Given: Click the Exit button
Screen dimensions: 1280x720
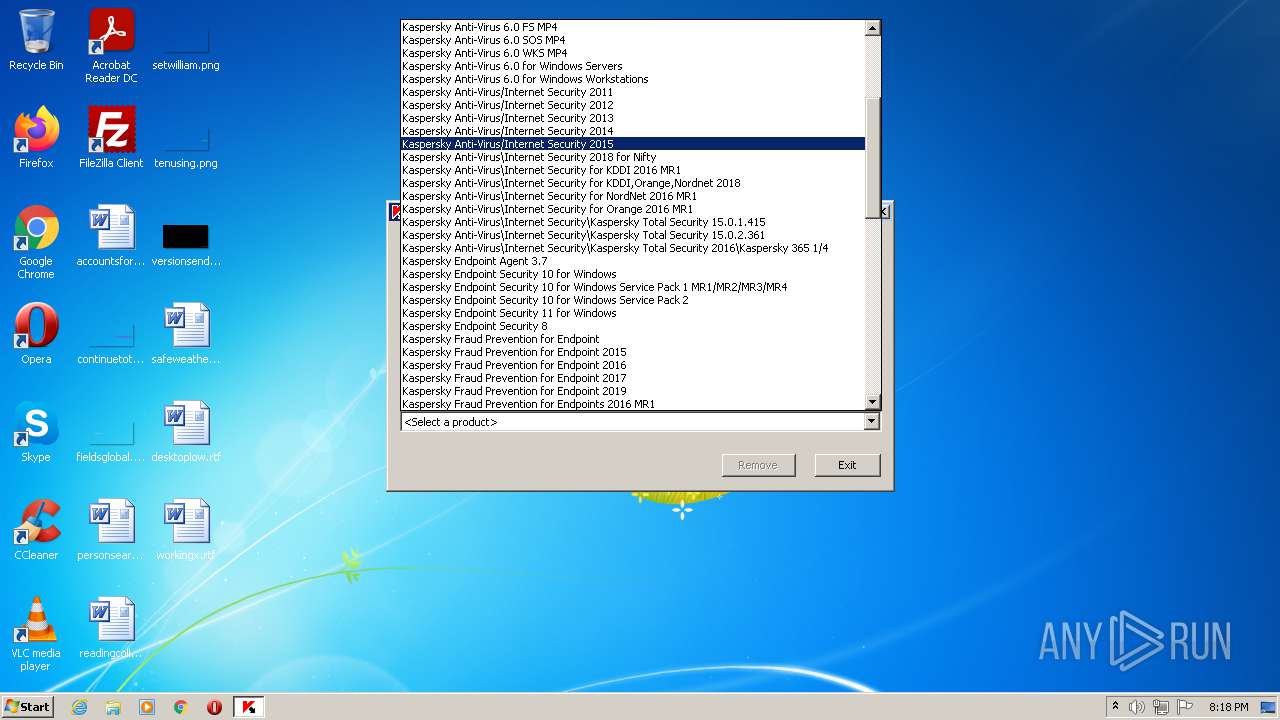Looking at the screenshot, I should click(847, 465).
